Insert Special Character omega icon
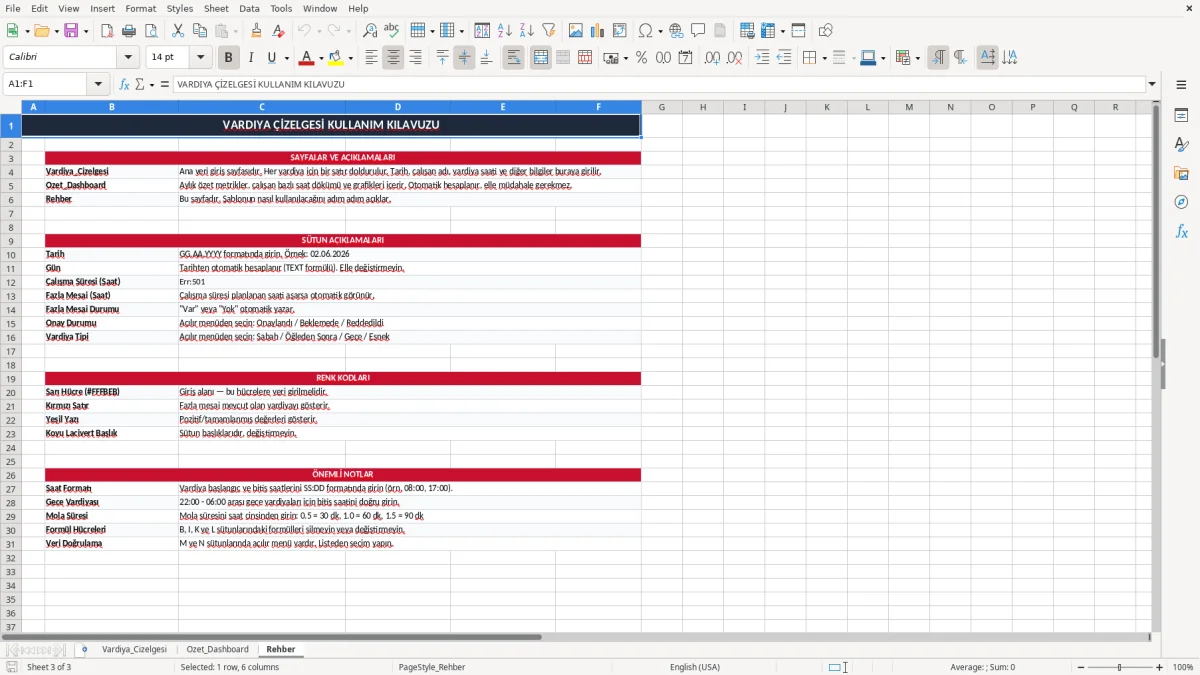The height and width of the screenshot is (675, 1200). click(645, 31)
